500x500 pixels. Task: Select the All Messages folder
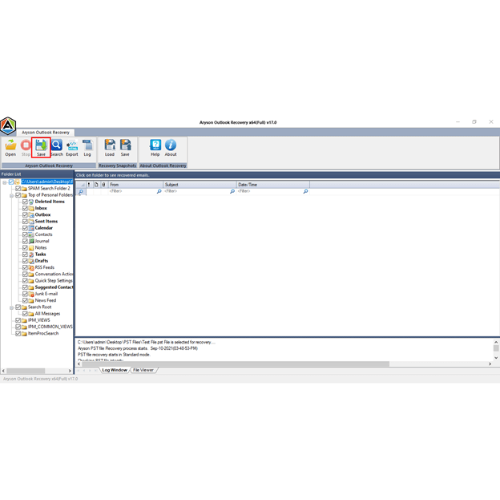click(47, 314)
